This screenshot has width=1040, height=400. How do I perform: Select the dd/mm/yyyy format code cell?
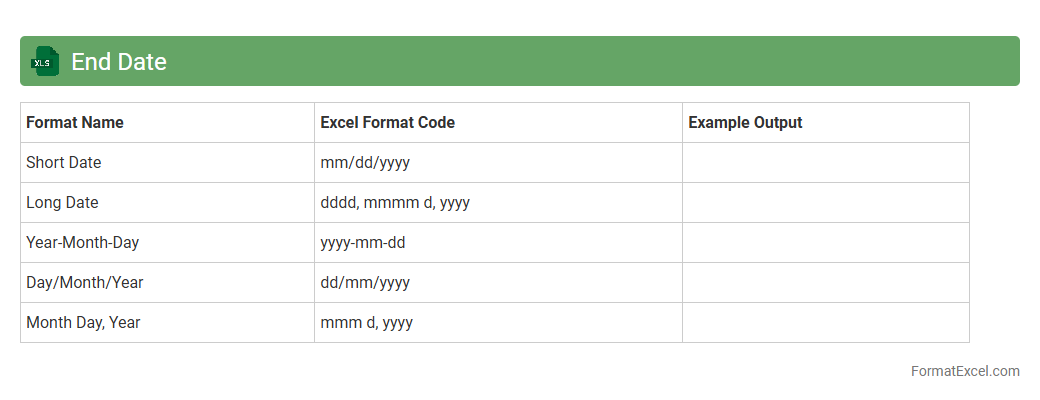365,283
